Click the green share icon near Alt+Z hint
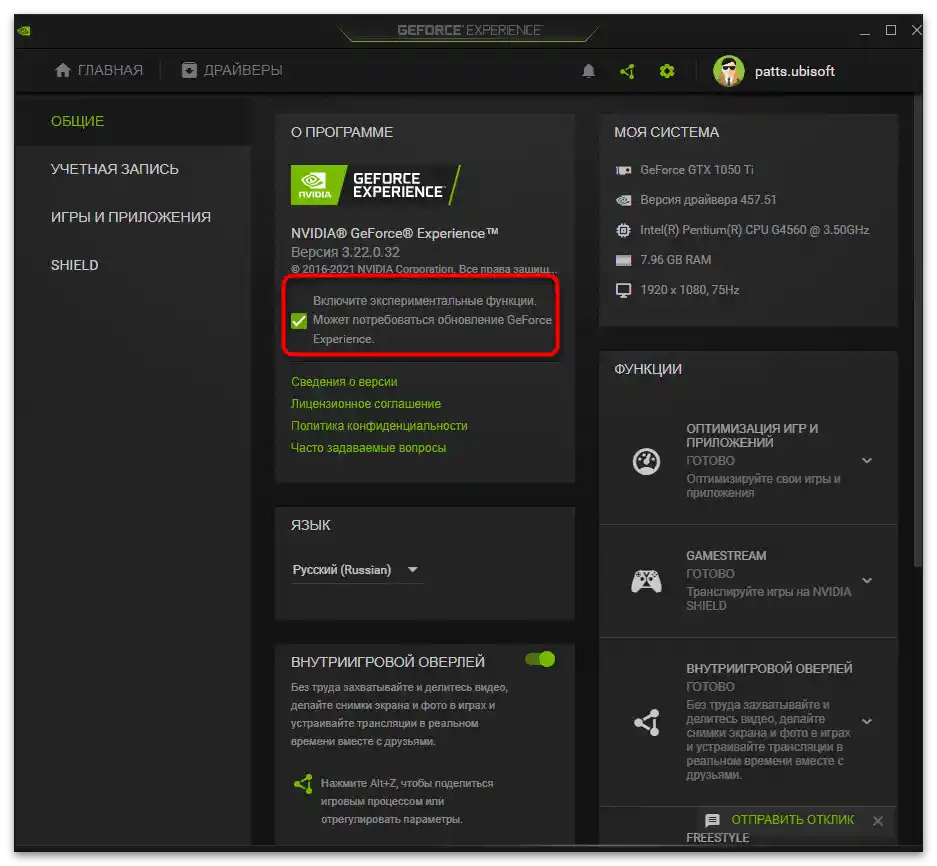Screen dimensions: 937x866 pyautogui.click(x=304, y=784)
